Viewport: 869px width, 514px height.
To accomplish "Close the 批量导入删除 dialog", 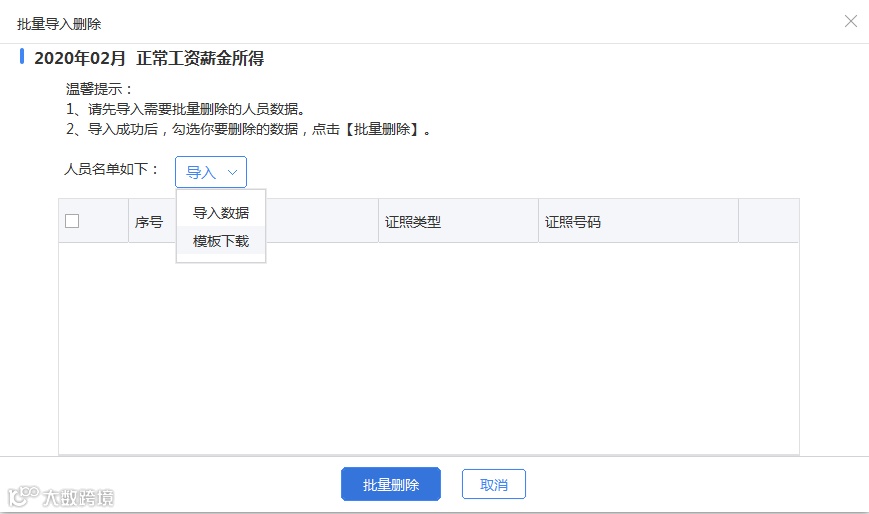I will (x=851, y=21).
